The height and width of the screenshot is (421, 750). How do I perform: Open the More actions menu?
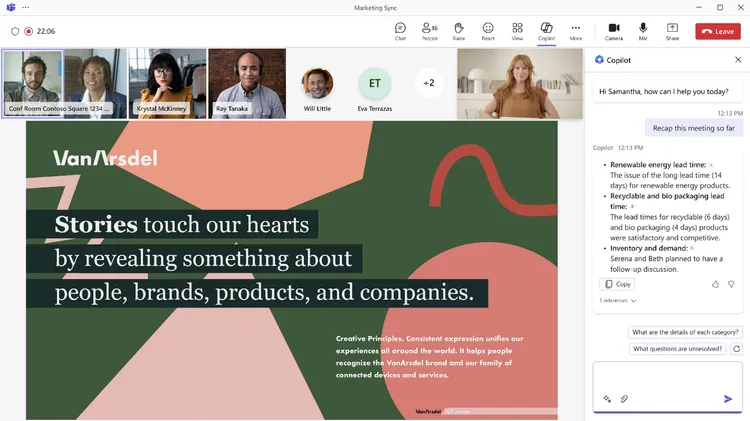click(576, 30)
